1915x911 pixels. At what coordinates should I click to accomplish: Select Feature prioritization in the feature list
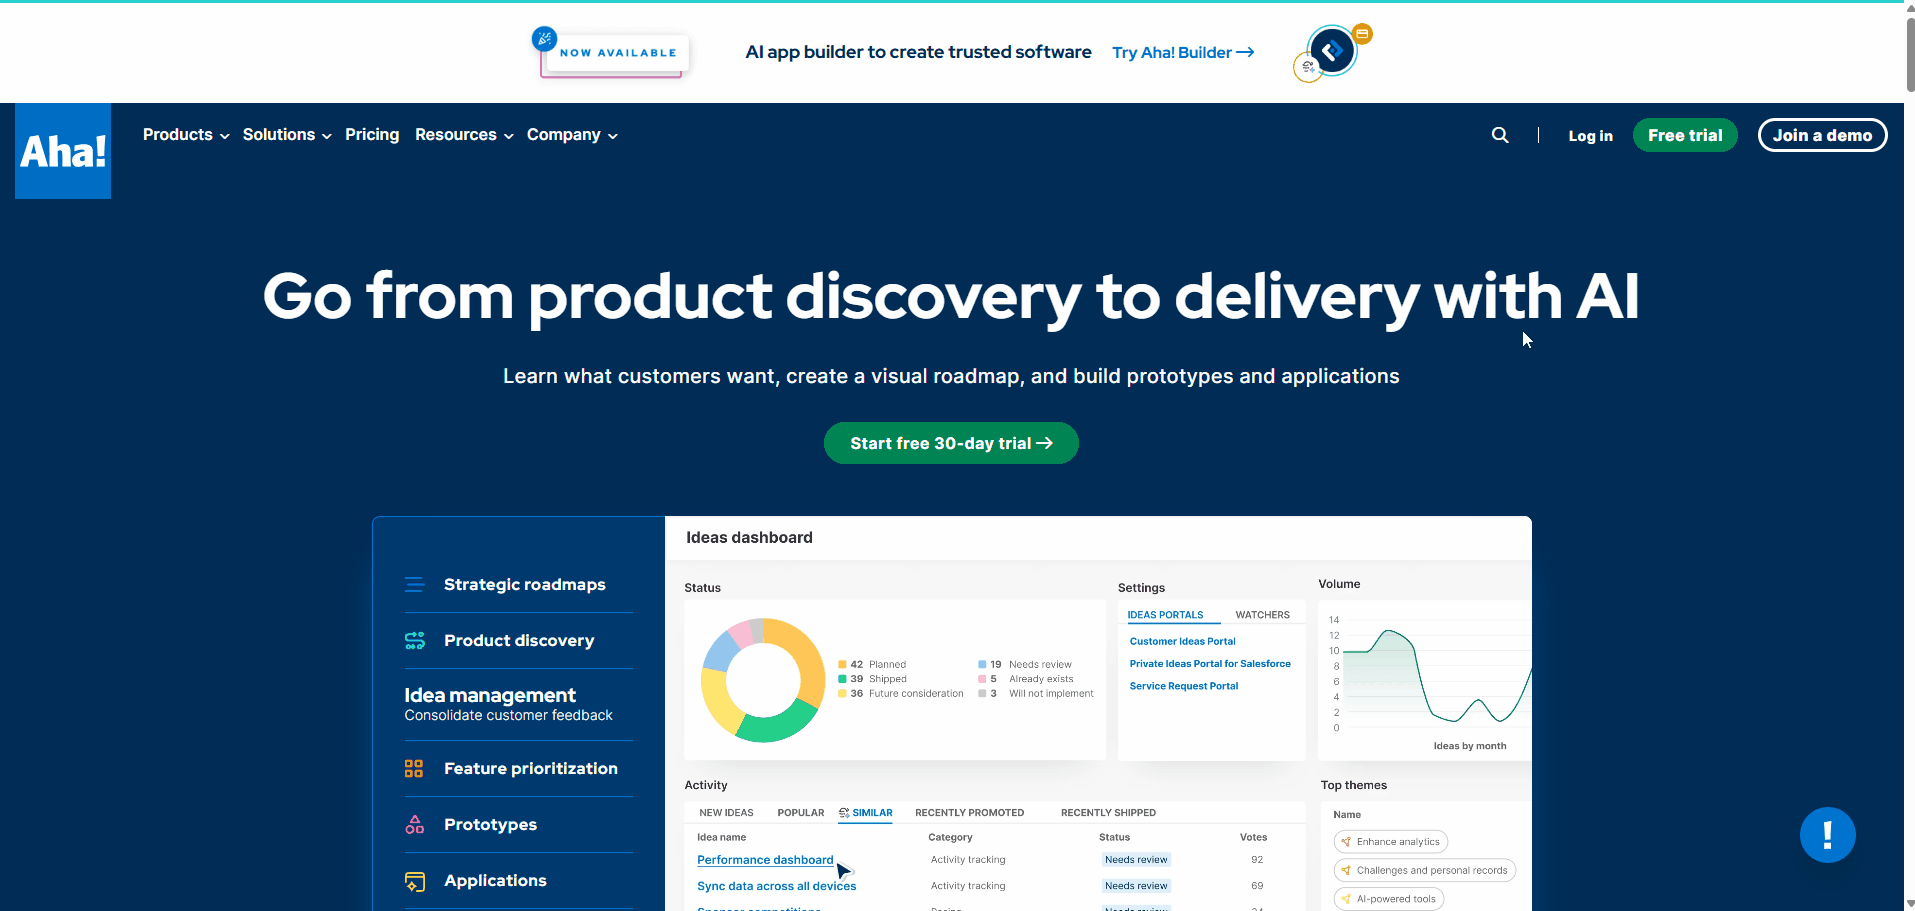click(530, 769)
